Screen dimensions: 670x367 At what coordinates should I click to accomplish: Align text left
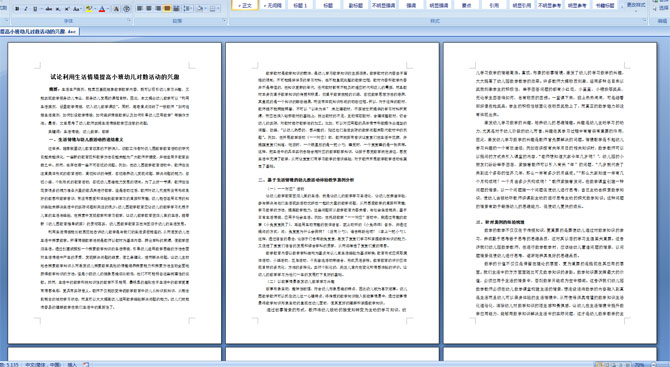[x=140, y=9]
